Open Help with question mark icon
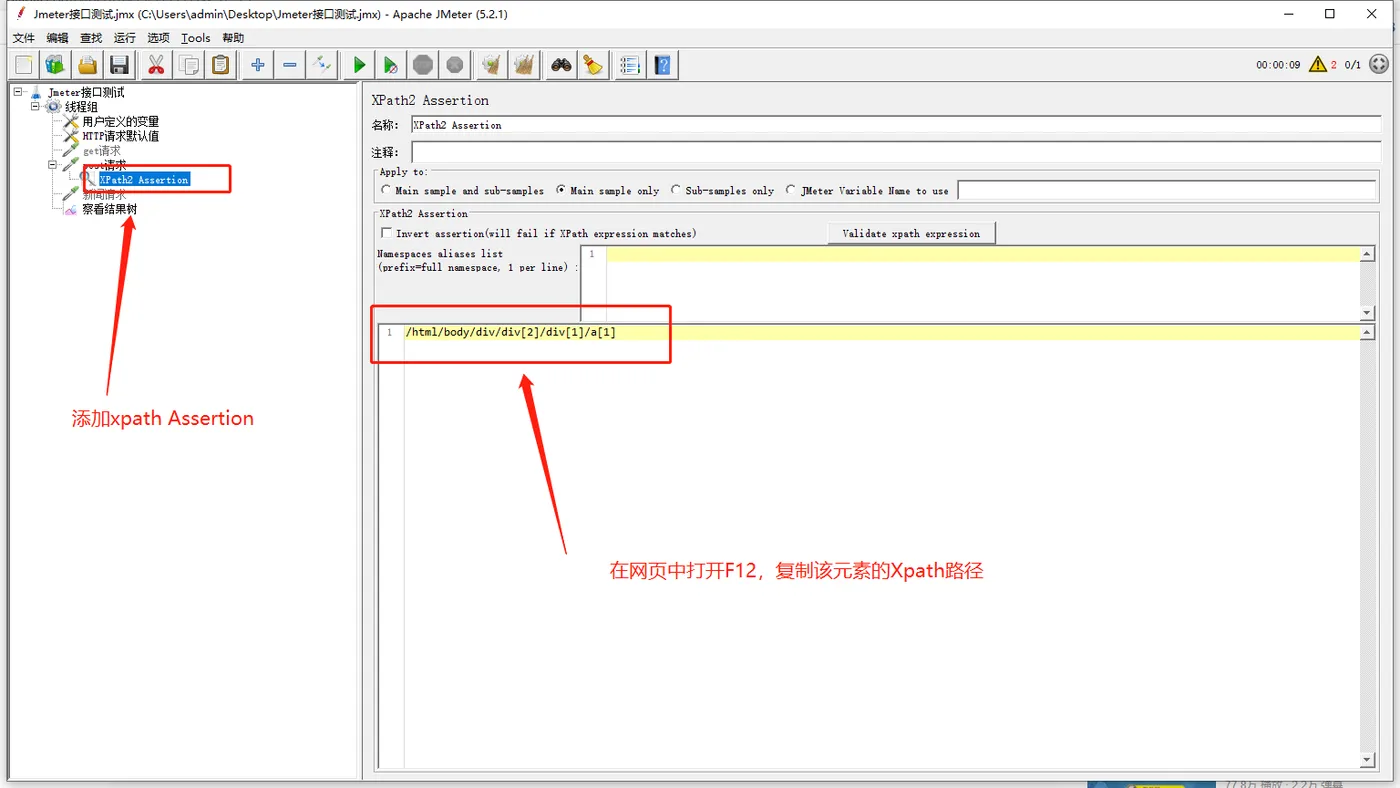The height and width of the screenshot is (788, 1400). click(x=662, y=65)
